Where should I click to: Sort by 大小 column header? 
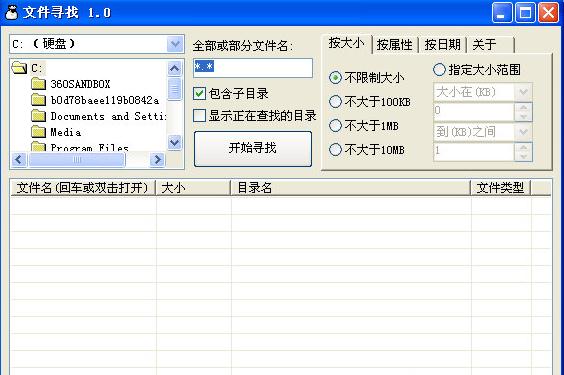pyautogui.click(x=193, y=188)
